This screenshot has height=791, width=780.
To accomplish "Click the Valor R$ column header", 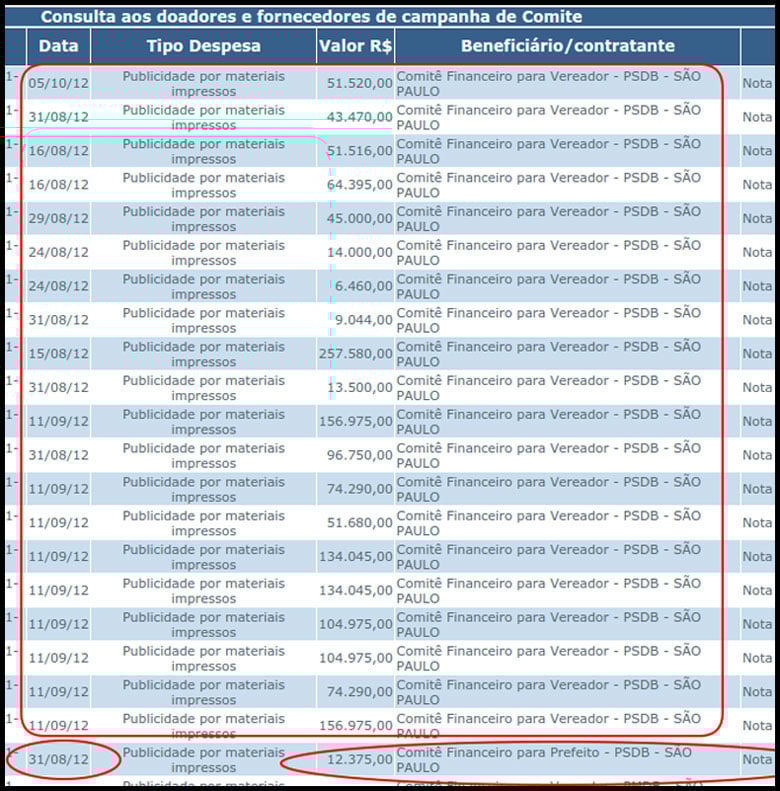I will 356,46.
